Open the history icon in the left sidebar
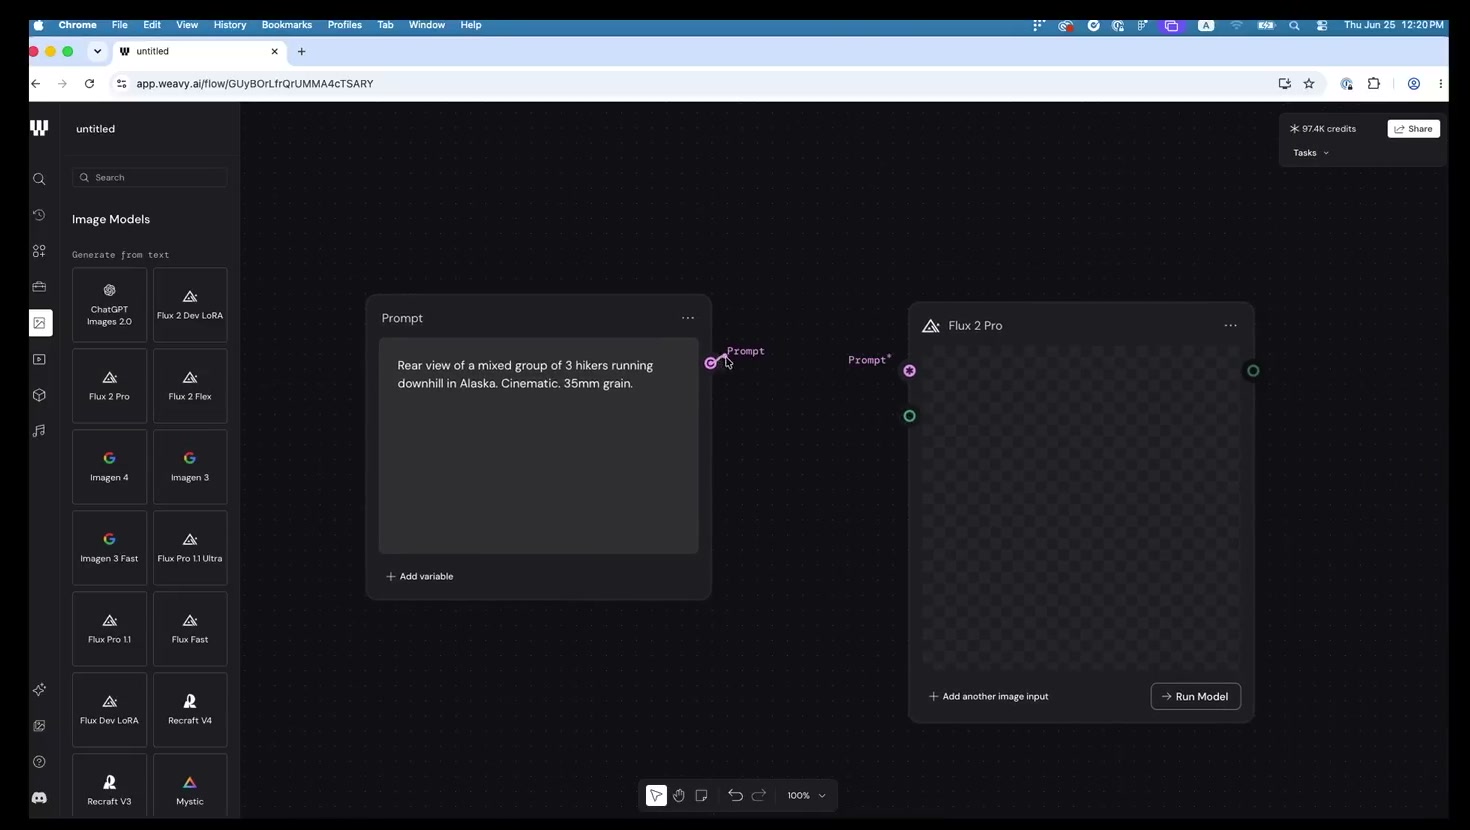This screenshot has width=1470, height=830. (x=39, y=215)
